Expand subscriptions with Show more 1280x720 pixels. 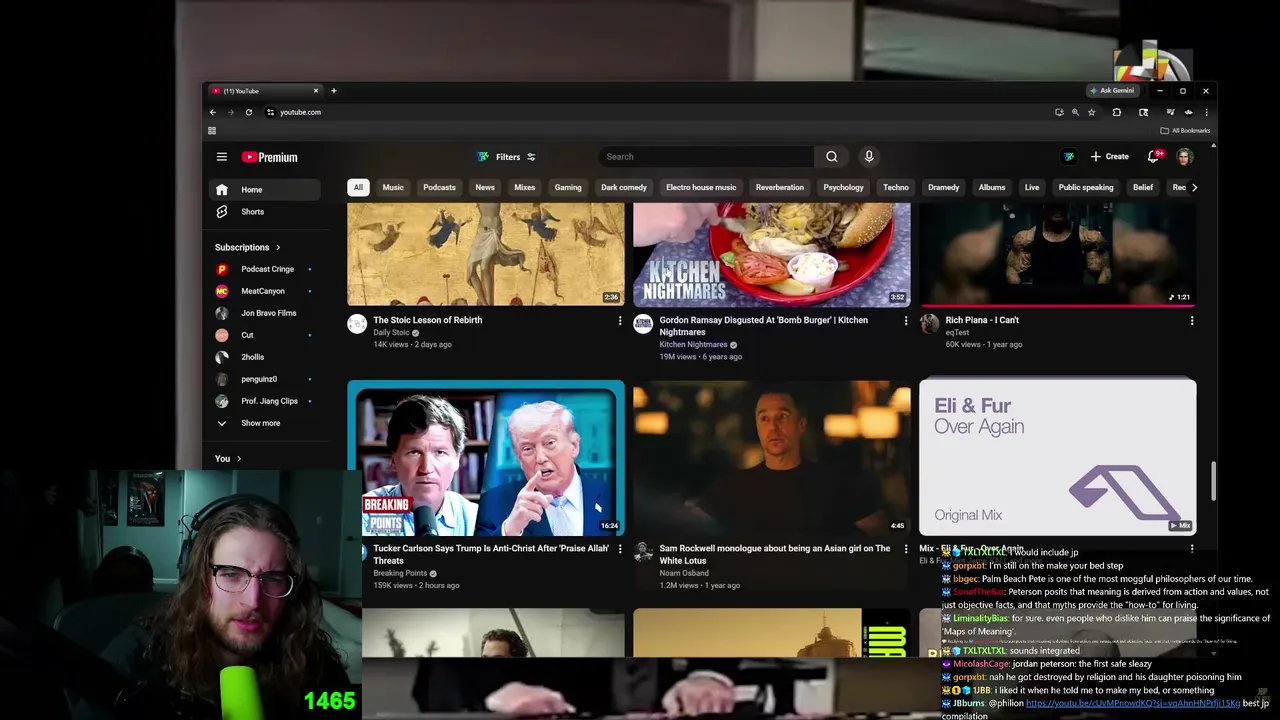point(265,423)
